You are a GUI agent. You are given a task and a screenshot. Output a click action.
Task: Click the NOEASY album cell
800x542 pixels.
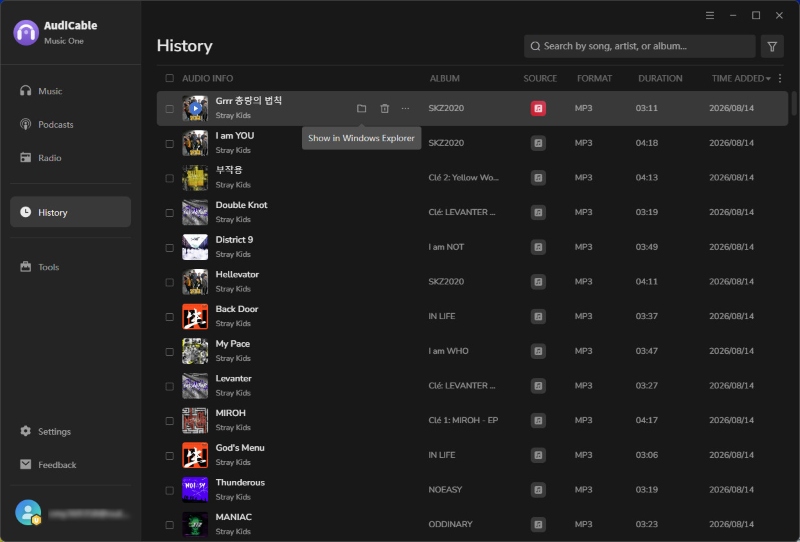[x=445, y=489]
